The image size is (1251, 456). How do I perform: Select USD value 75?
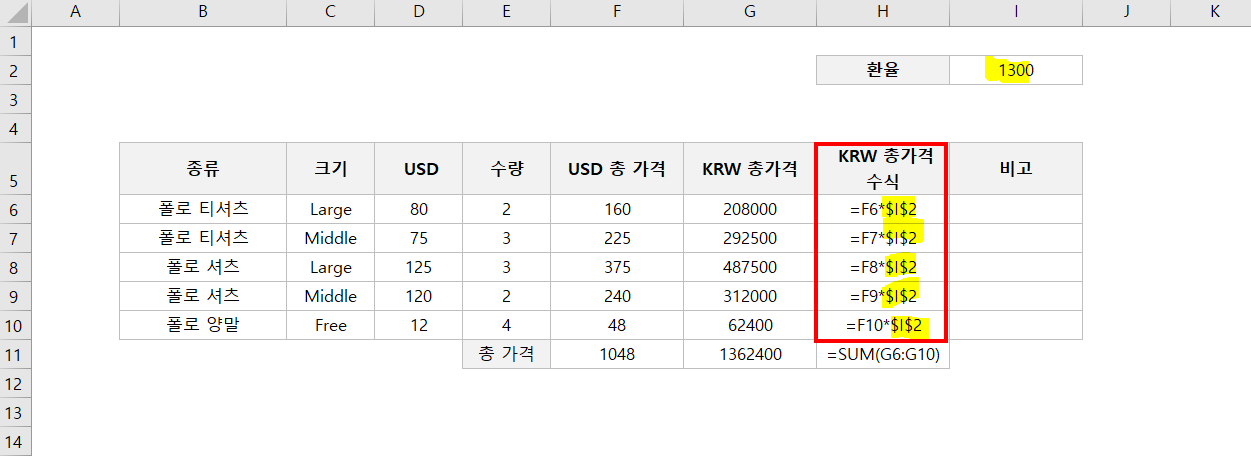(420, 238)
